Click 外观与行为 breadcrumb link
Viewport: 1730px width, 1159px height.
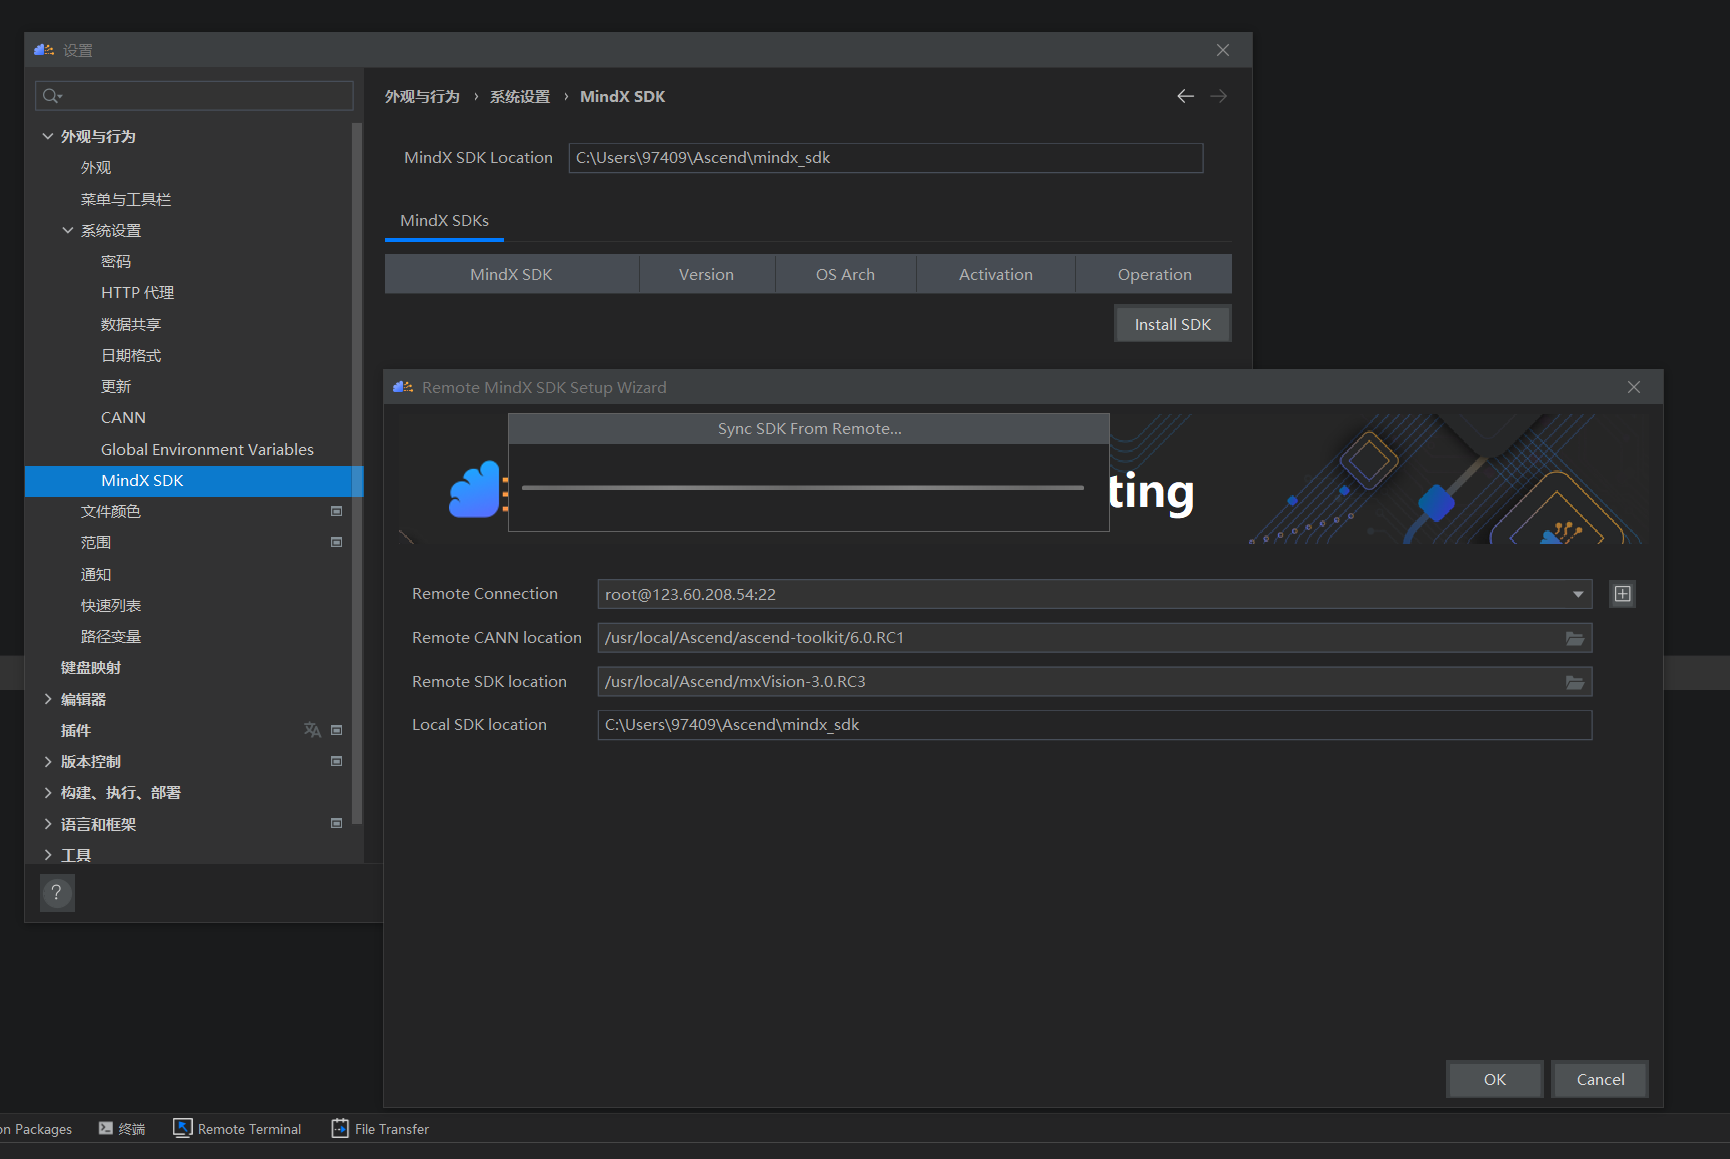(422, 96)
